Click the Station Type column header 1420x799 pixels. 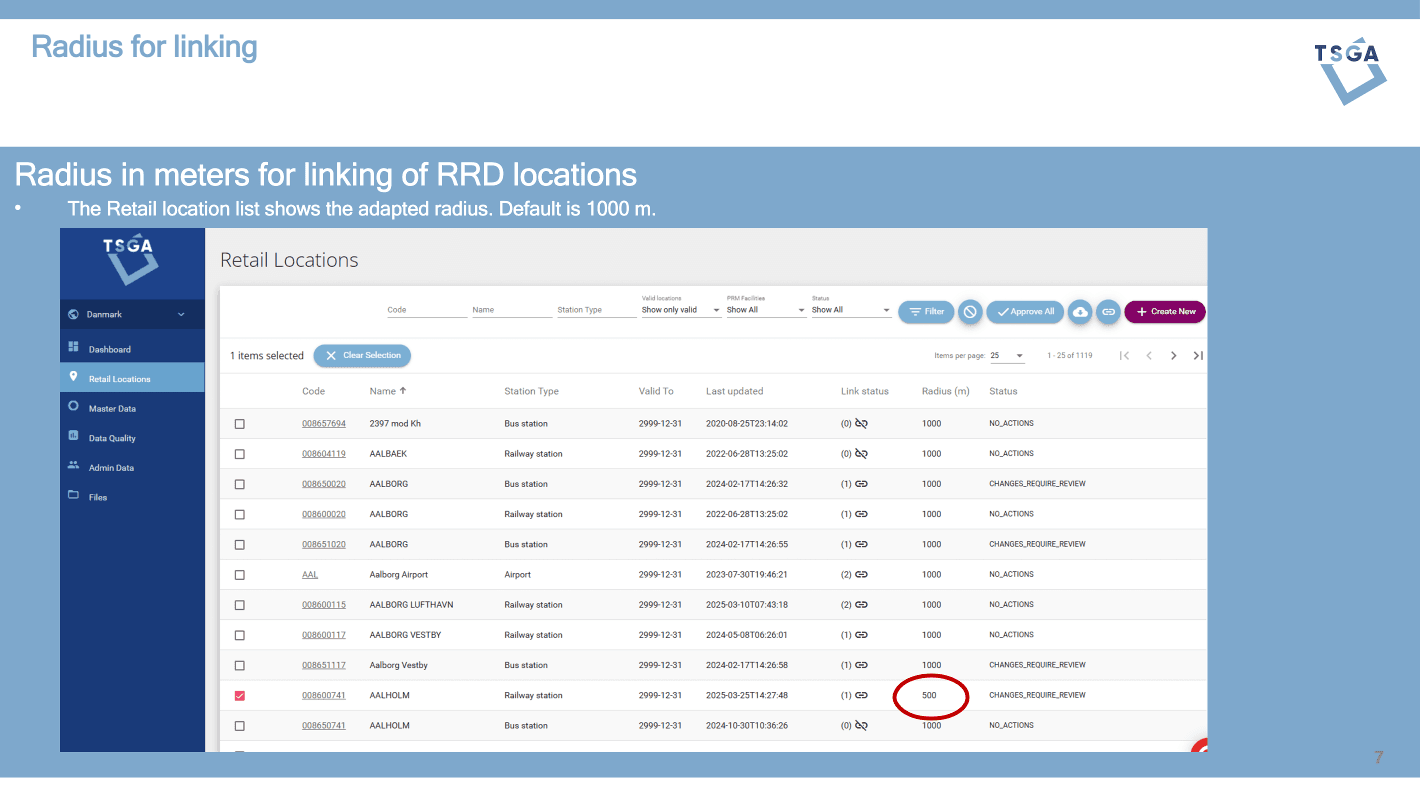[531, 391]
